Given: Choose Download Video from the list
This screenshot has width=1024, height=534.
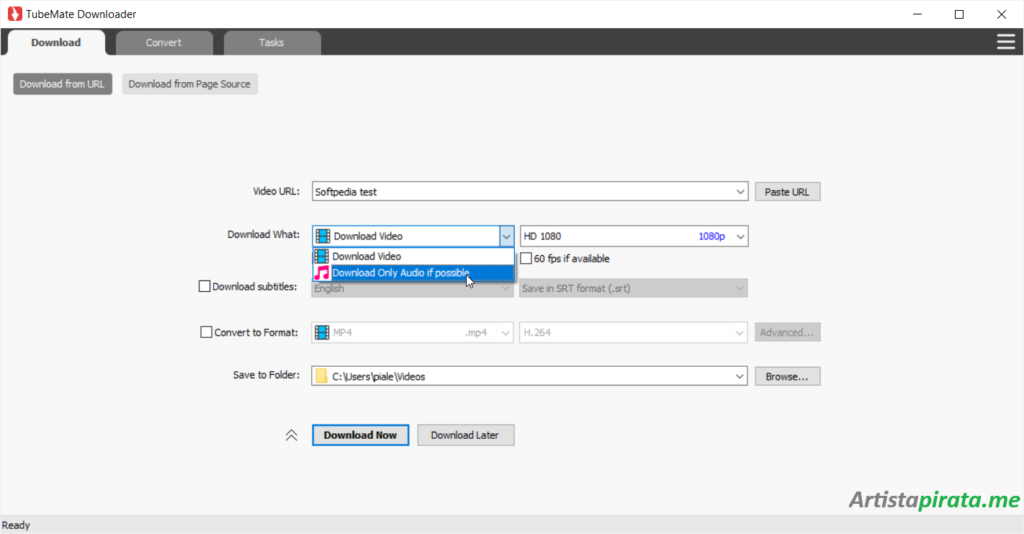Looking at the screenshot, I should pos(413,257).
